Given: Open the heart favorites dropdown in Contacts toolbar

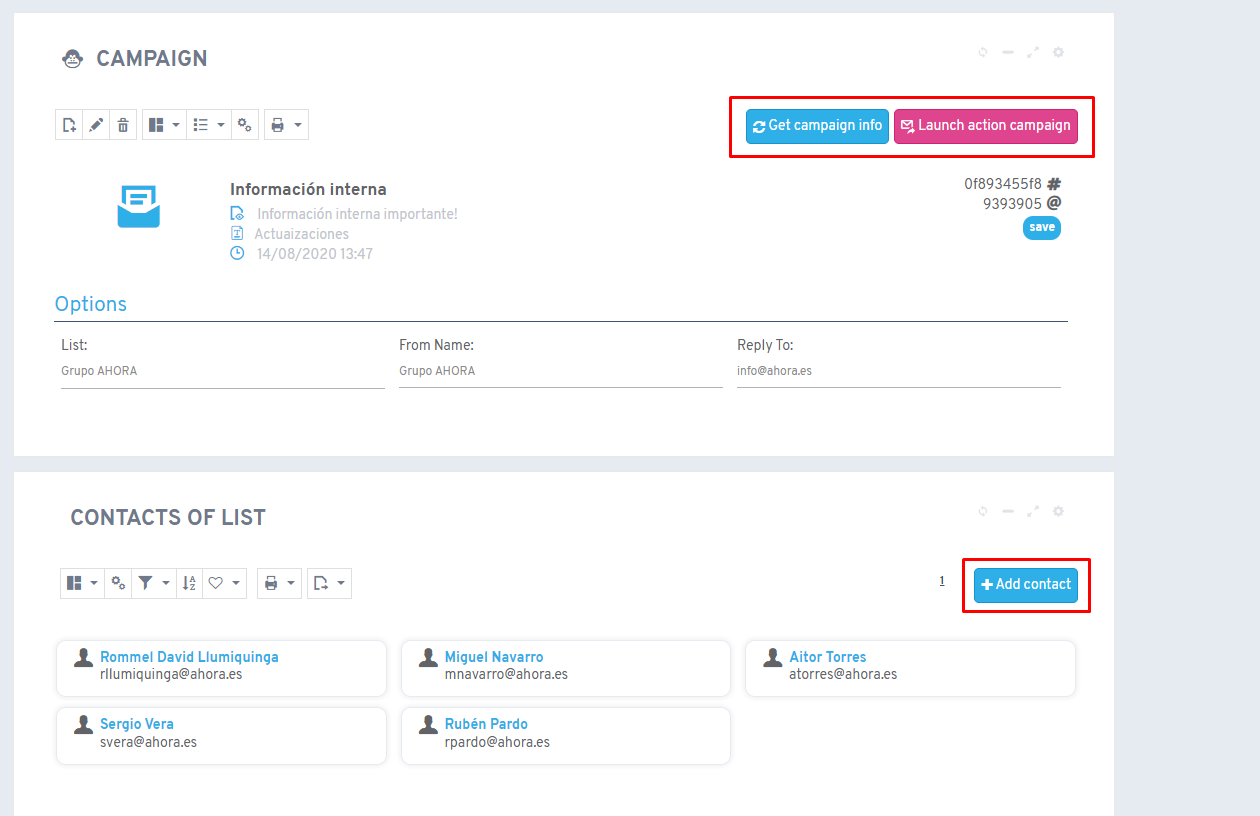Looking at the screenshot, I should (x=224, y=583).
